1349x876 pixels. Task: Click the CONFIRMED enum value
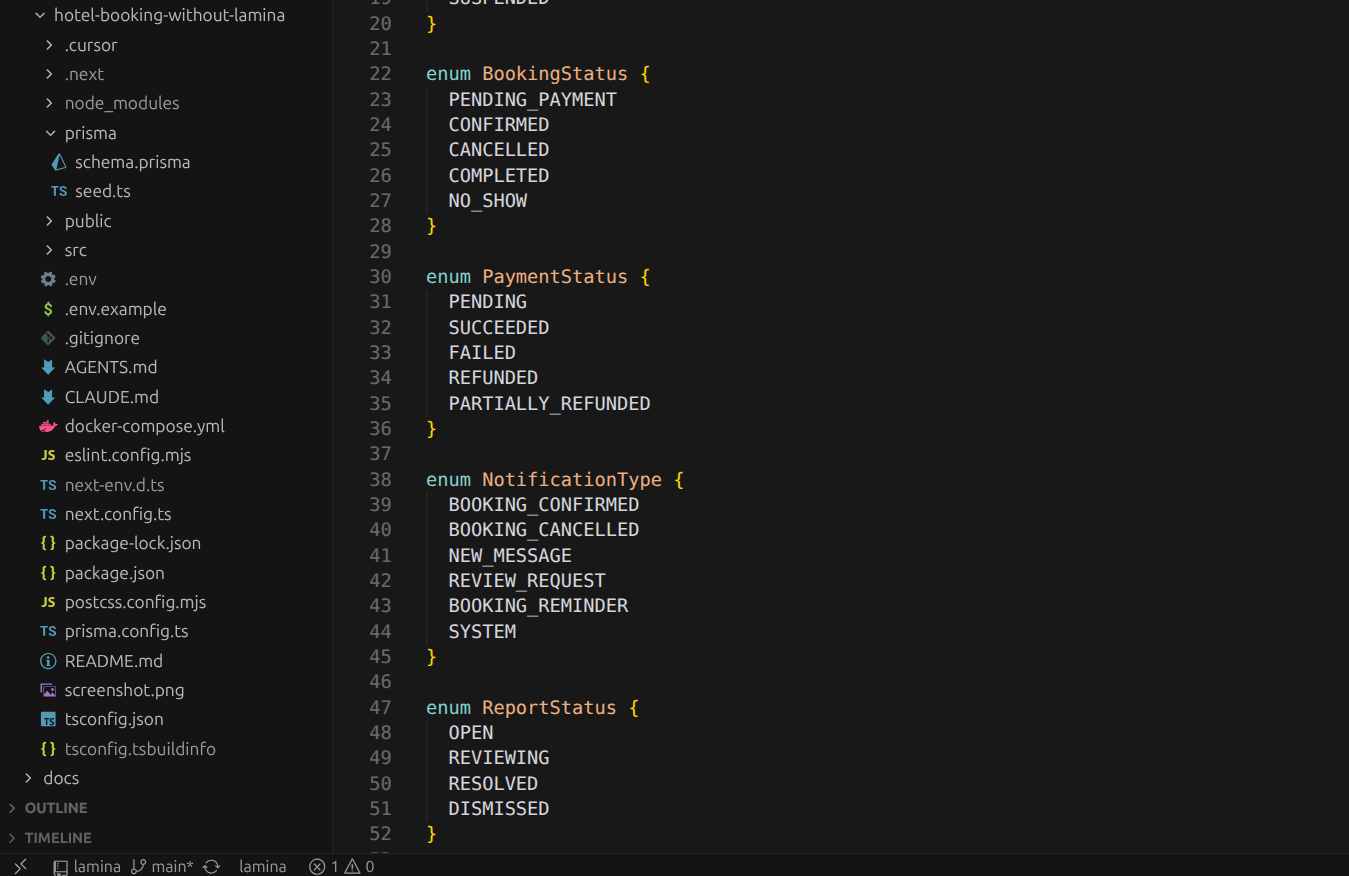coord(498,124)
